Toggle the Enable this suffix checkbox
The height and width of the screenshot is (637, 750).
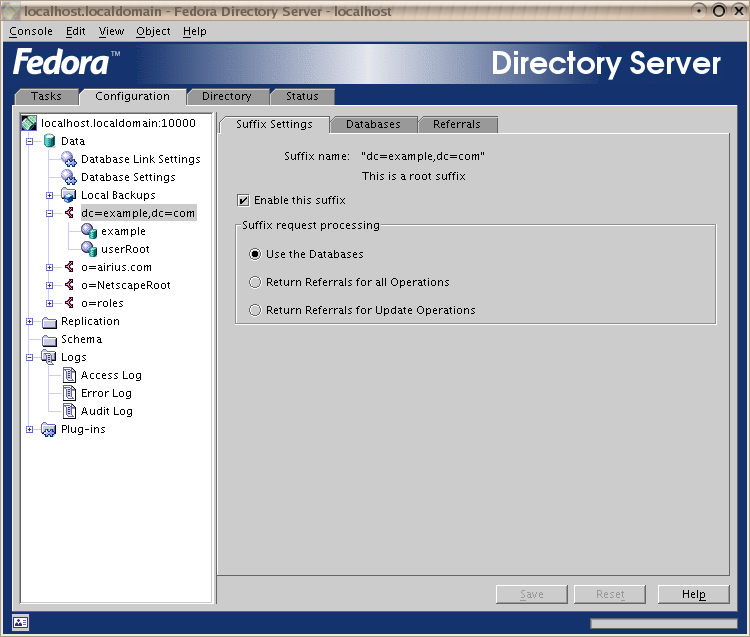click(243, 200)
